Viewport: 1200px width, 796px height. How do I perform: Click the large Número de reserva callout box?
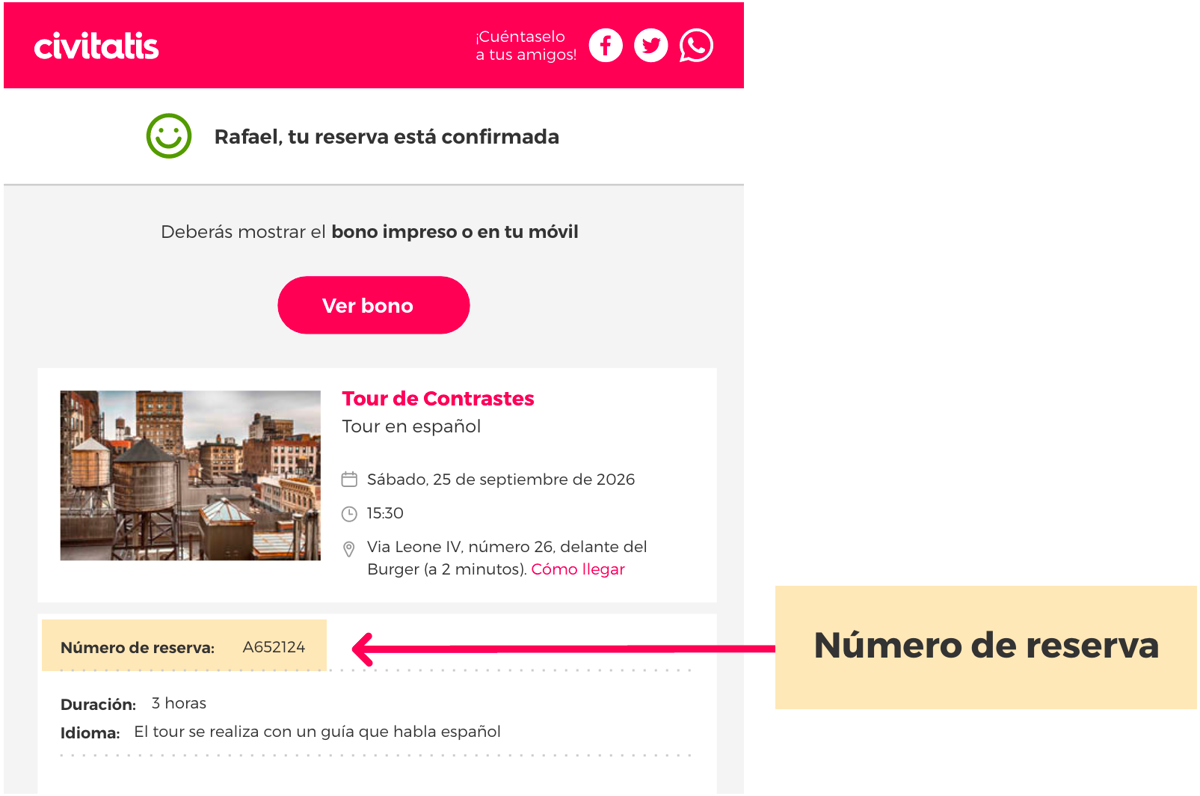pos(985,646)
